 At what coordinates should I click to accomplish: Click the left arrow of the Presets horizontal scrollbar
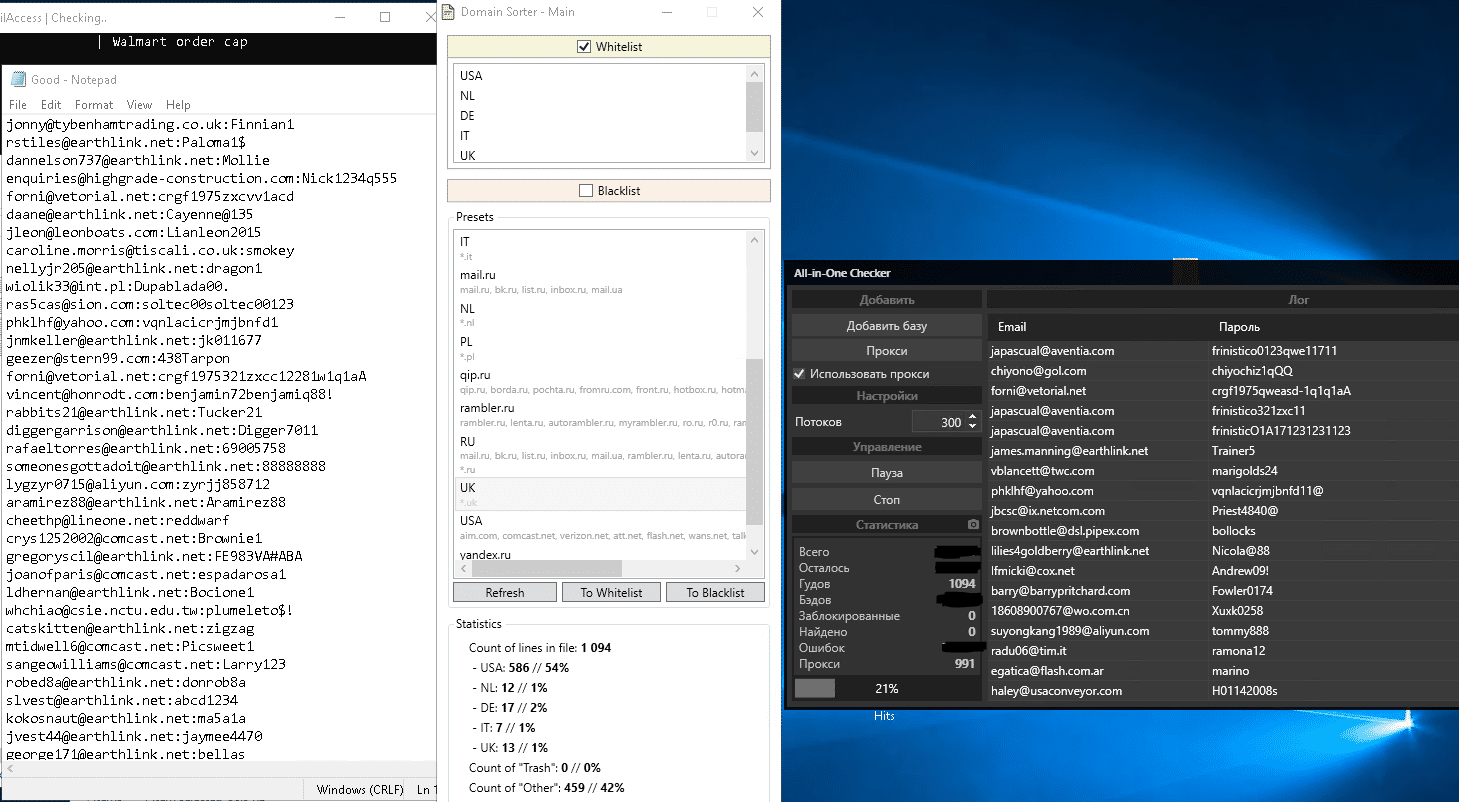pyautogui.click(x=461, y=568)
